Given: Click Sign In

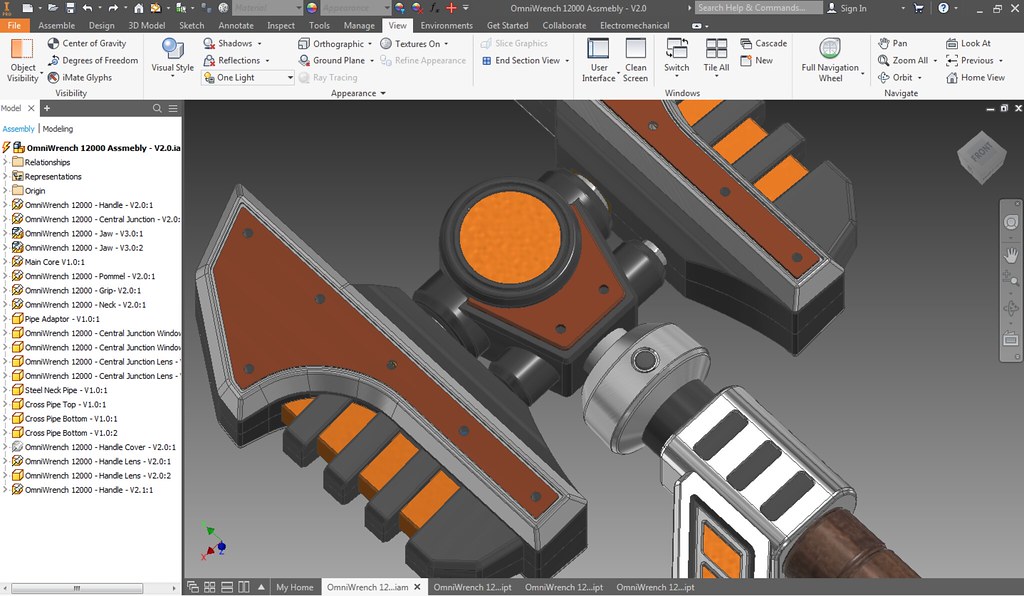Looking at the screenshot, I should tap(846, 8).
